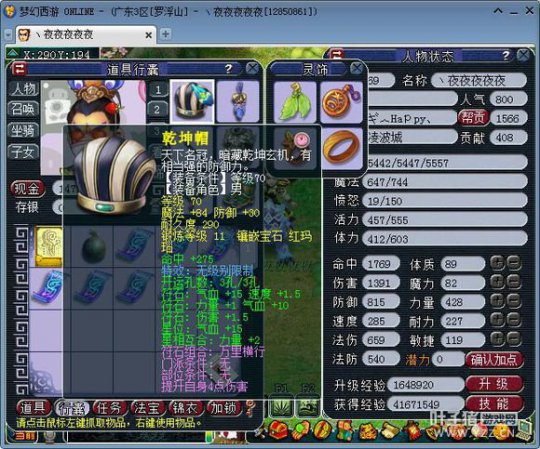Switch to the 人物 side tab

23,89
